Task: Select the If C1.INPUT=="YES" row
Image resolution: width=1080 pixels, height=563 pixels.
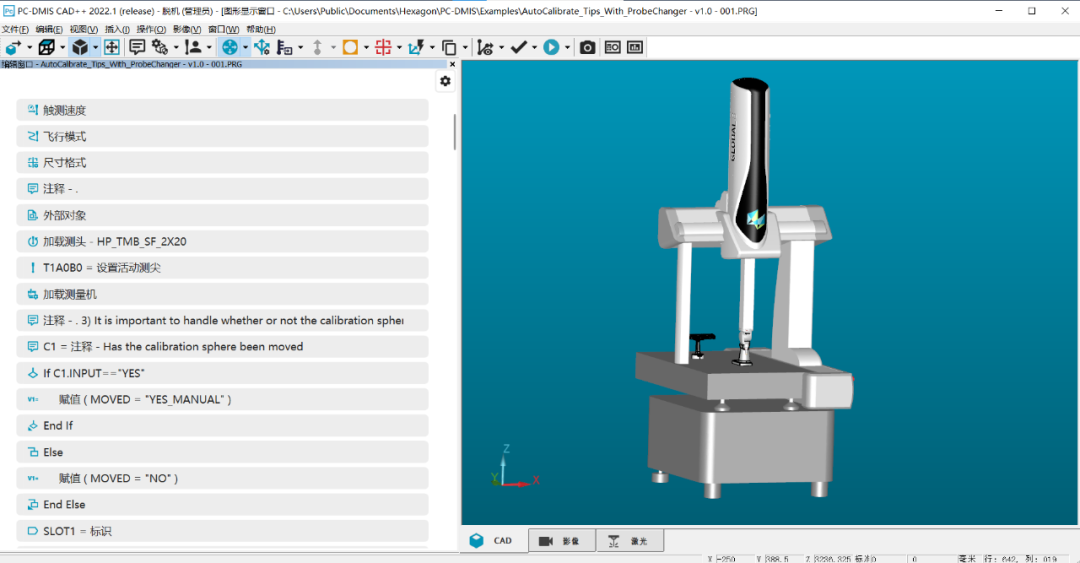Action: click(222, 373)
